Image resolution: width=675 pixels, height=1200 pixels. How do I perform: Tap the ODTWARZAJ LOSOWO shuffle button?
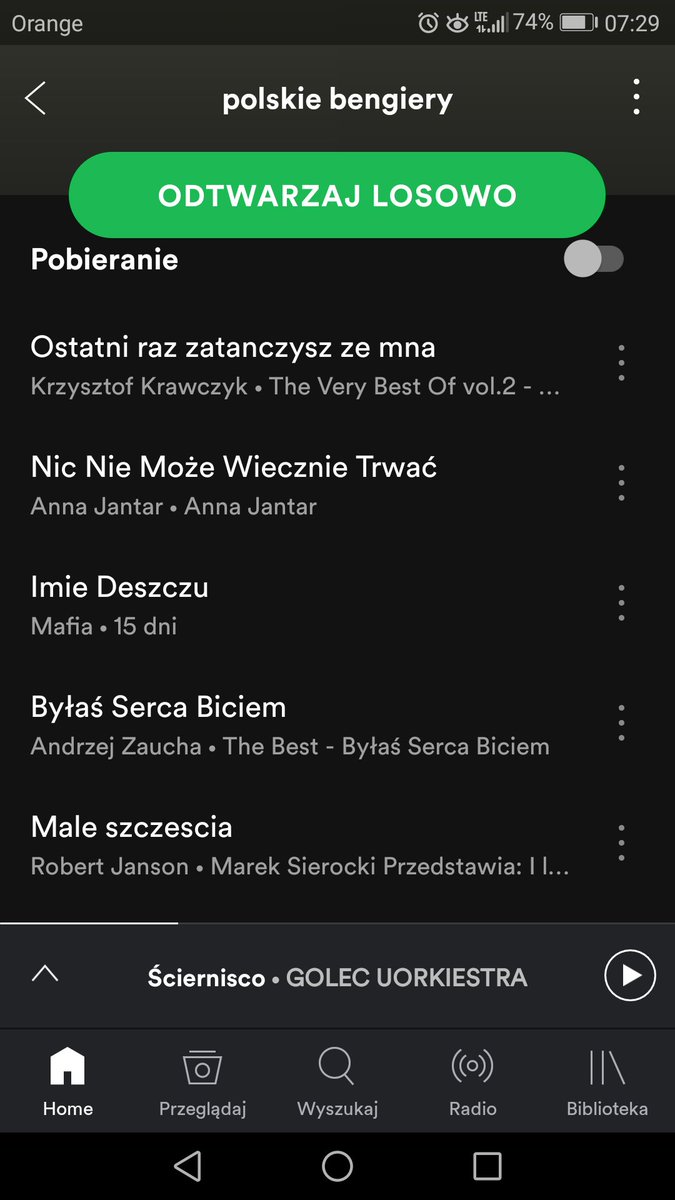point(337,195)
